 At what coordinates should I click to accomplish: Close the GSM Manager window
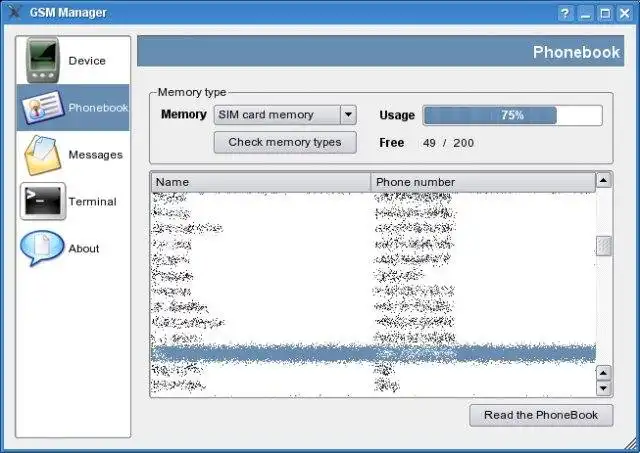click(625, 14)
